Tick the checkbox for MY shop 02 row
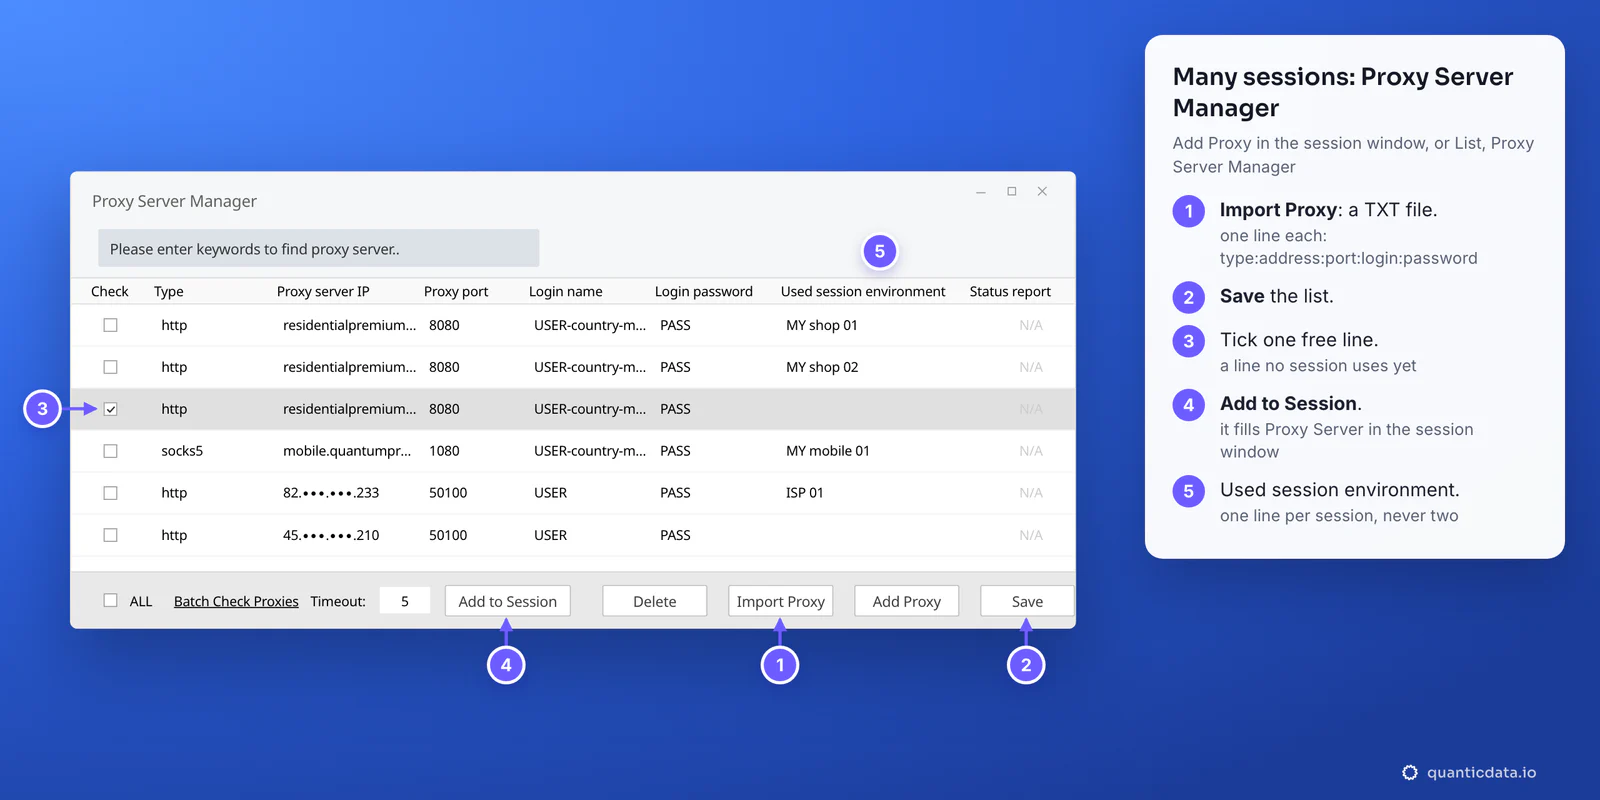 pos(110,367)
